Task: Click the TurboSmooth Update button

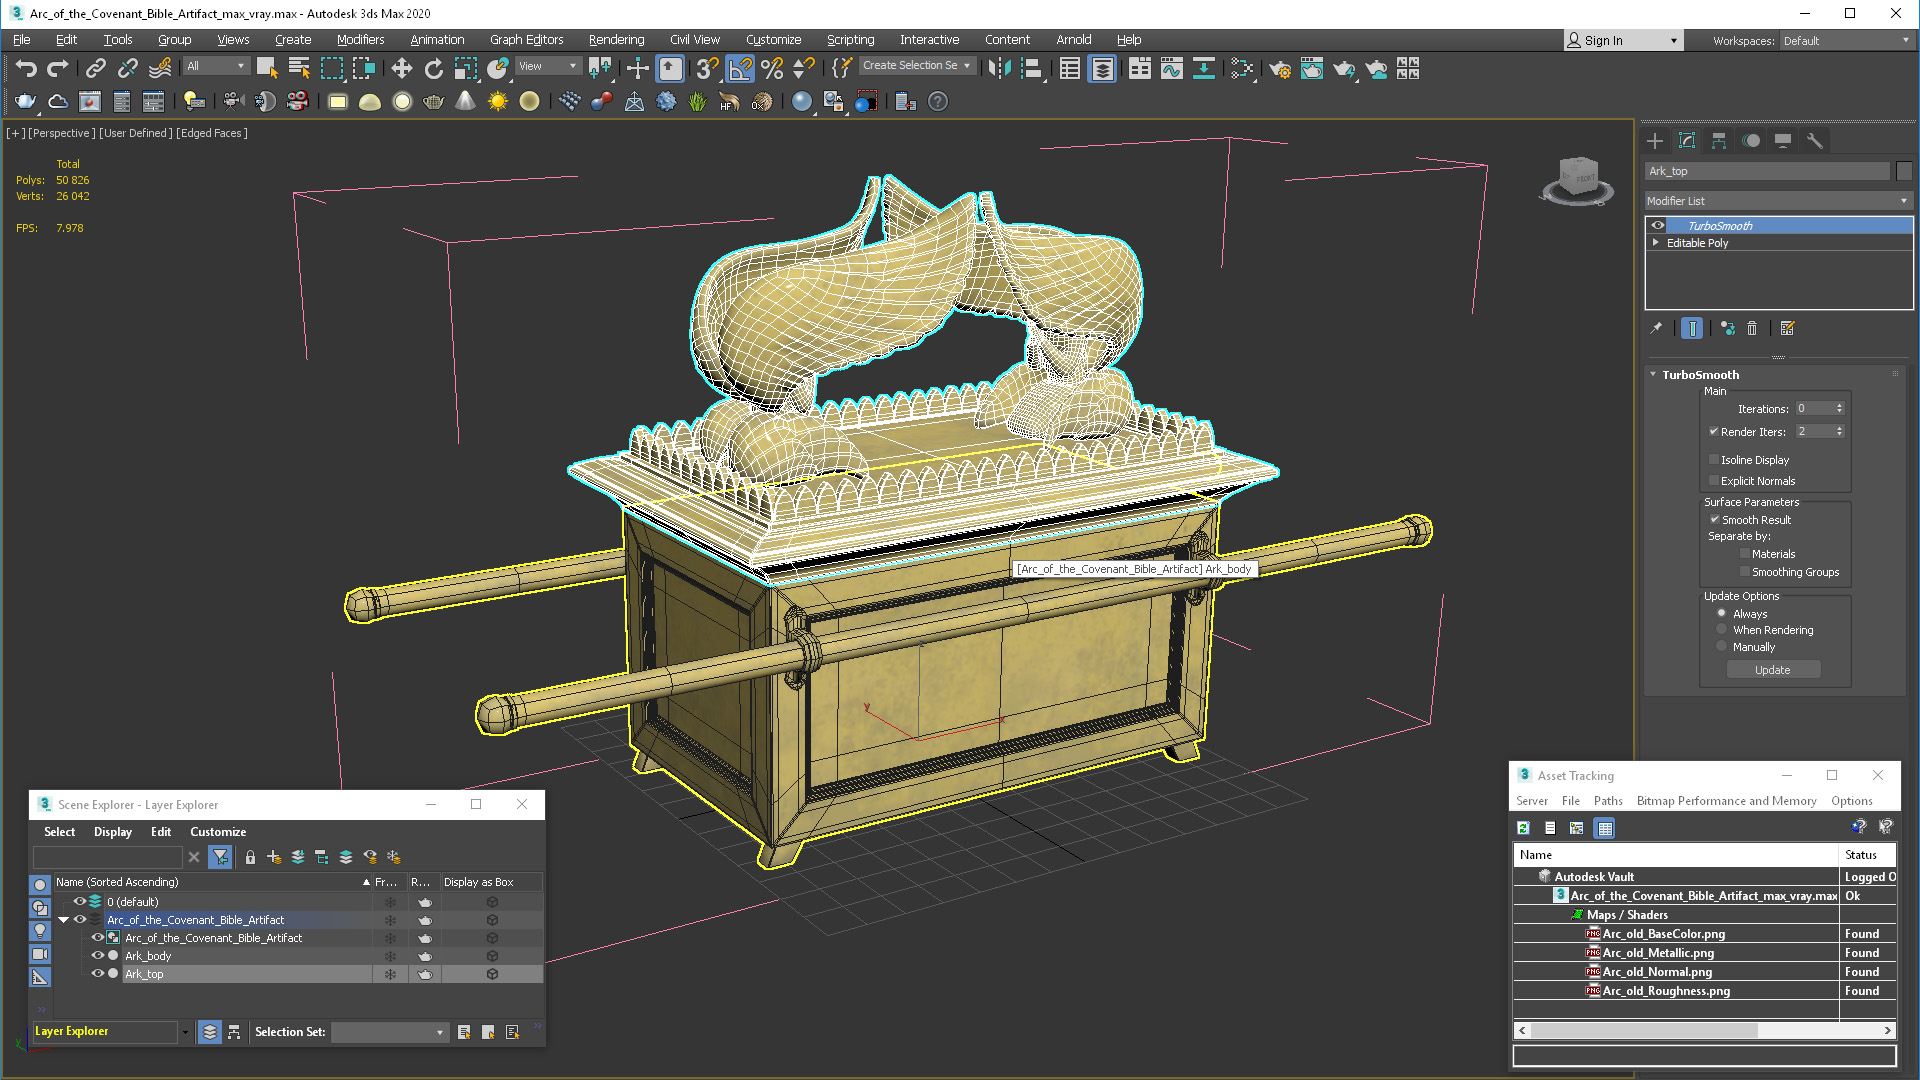Action: coord(1773,670)
